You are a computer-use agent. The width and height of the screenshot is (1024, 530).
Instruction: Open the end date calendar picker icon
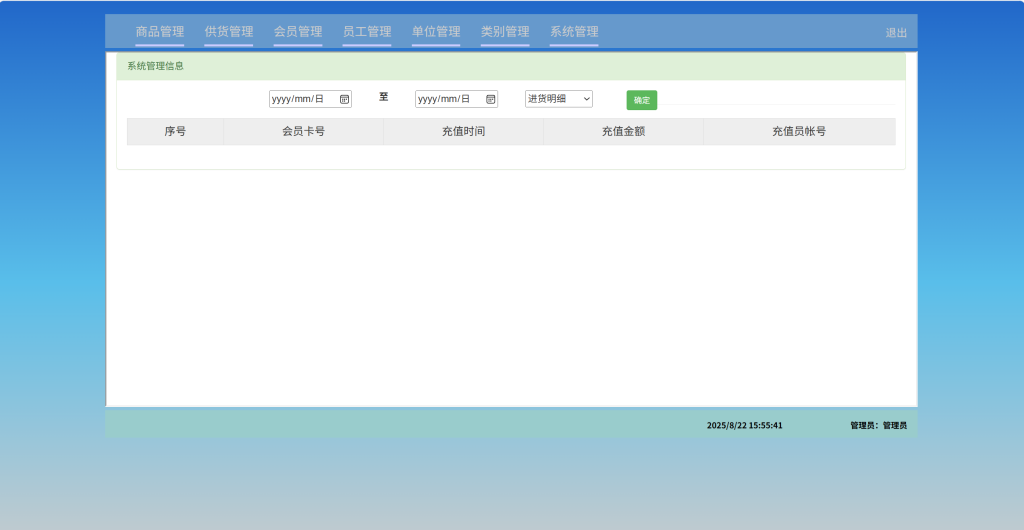490,99
